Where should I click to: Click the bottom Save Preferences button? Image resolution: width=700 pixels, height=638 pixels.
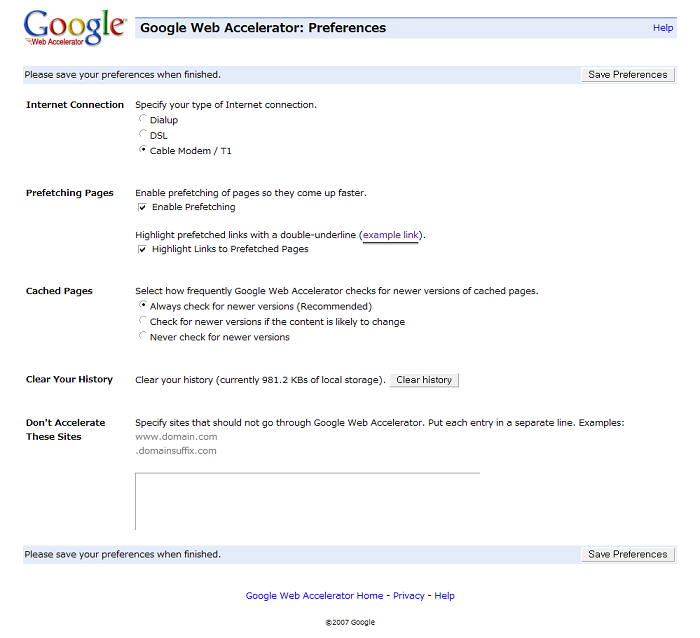point(628,554)
